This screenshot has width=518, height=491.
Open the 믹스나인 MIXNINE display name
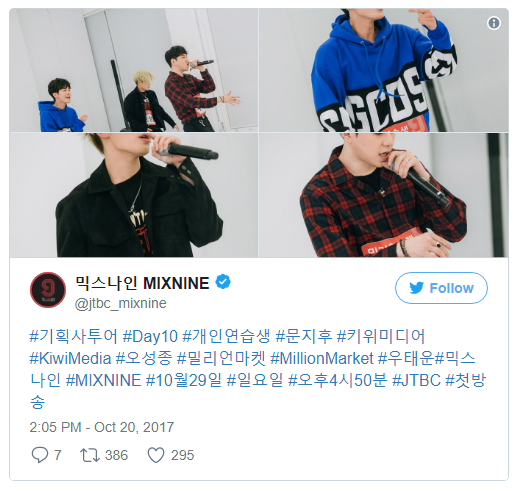point(142,283)
